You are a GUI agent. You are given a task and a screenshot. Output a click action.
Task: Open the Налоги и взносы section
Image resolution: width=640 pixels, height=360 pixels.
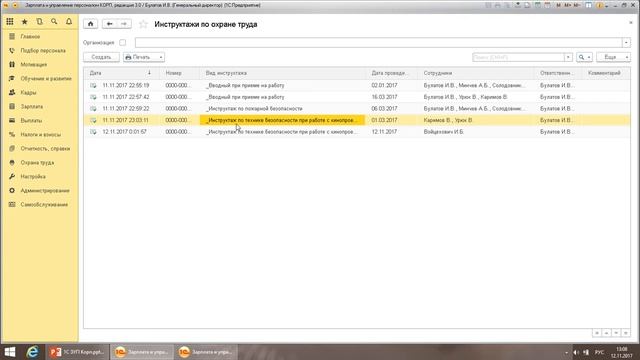pyautogui.click(x=40, y=134)
